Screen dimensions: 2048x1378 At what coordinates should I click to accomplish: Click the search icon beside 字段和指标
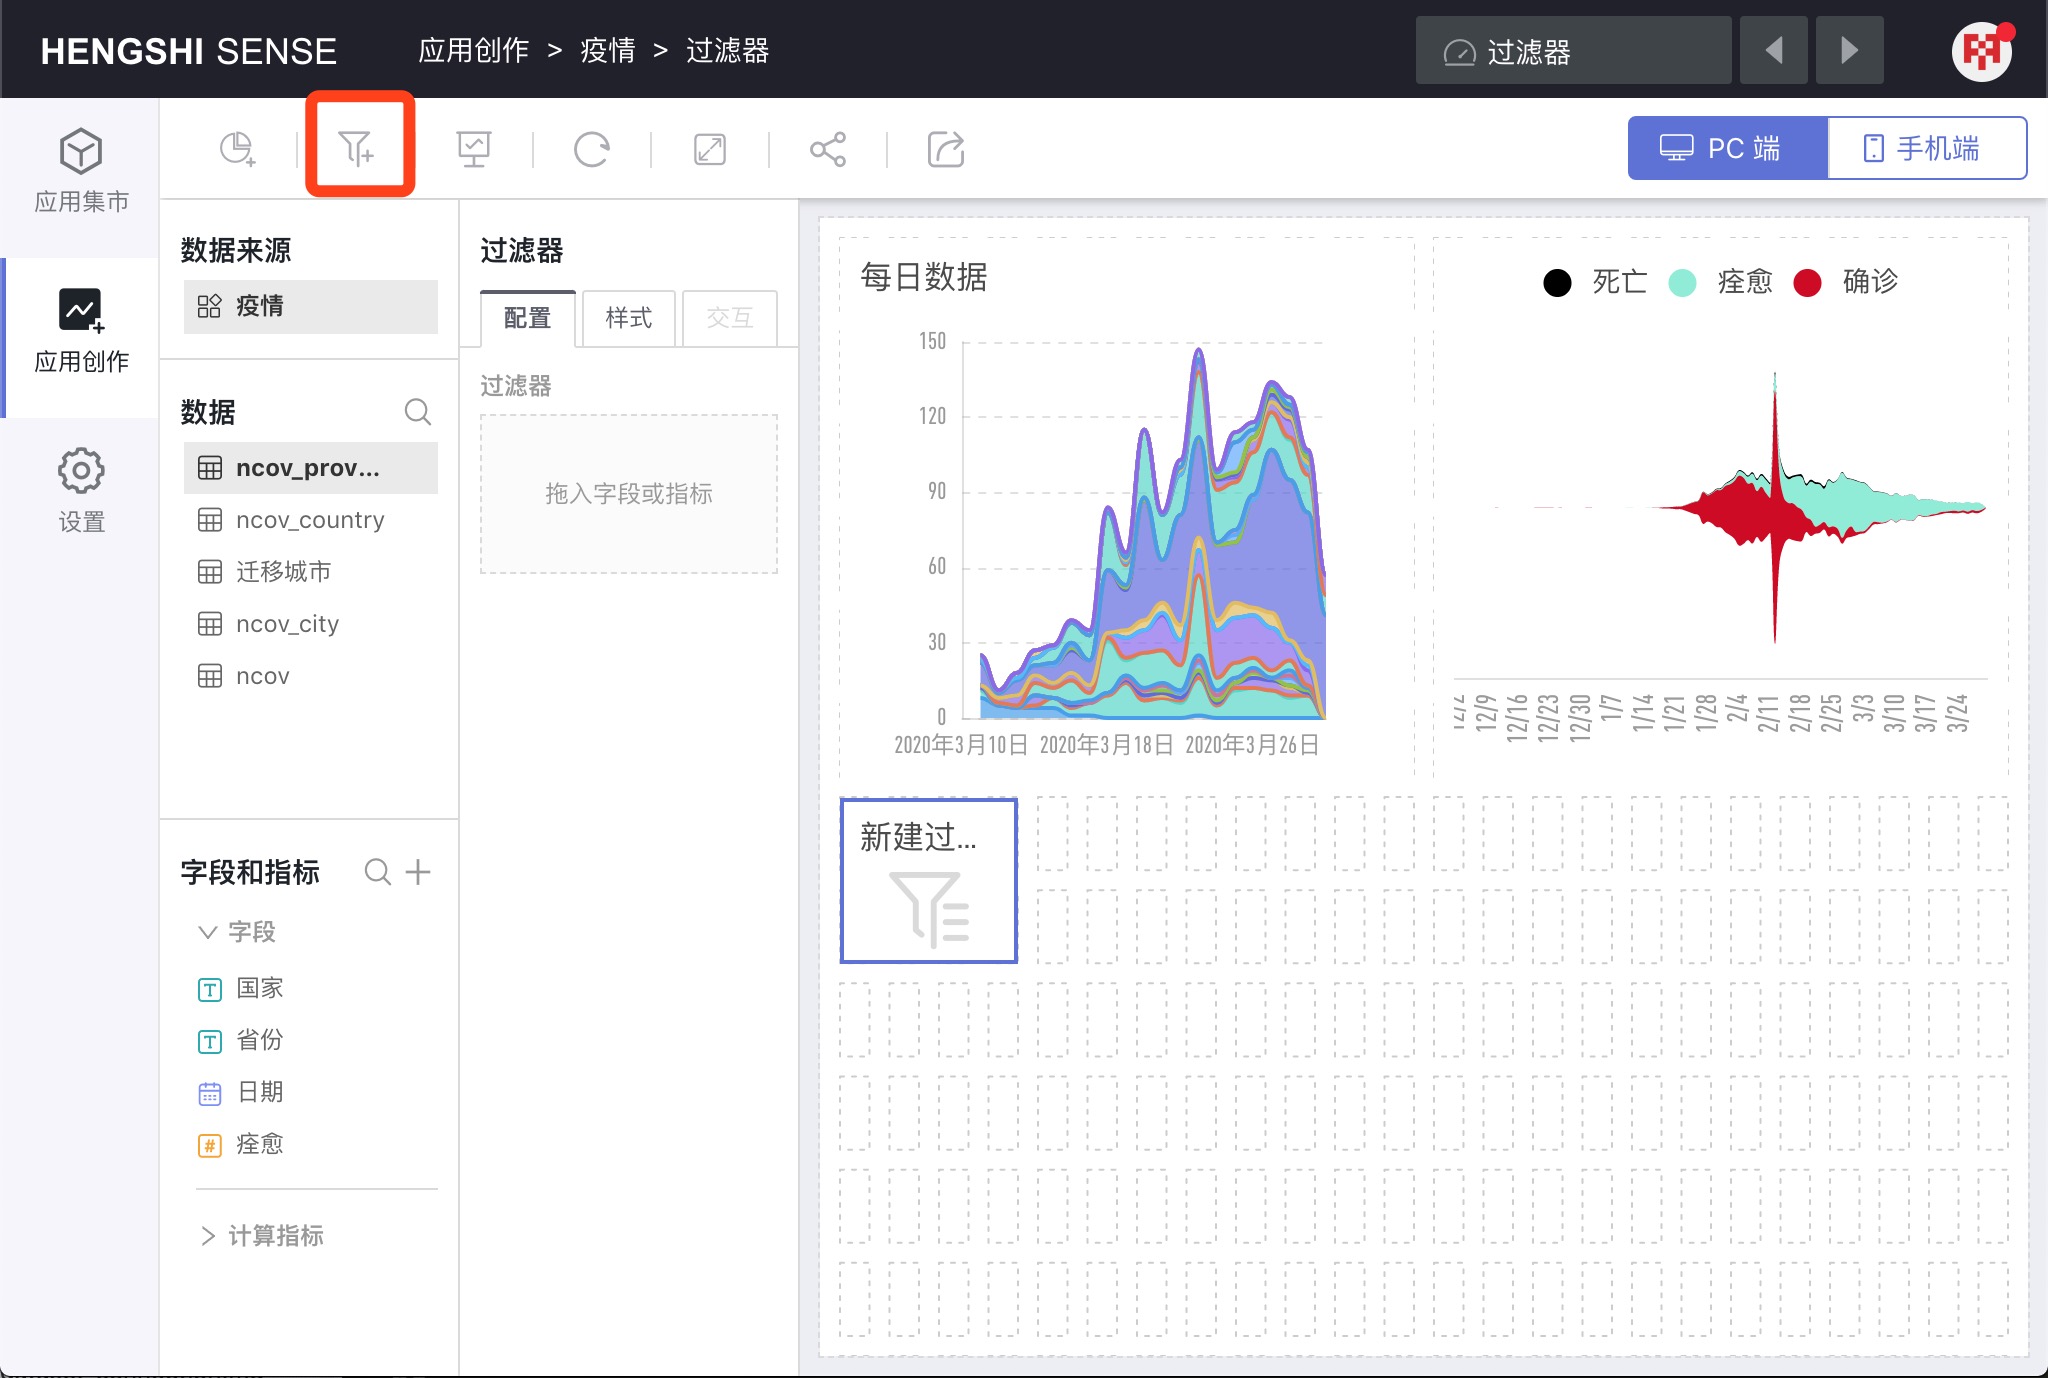coord(378,872)
